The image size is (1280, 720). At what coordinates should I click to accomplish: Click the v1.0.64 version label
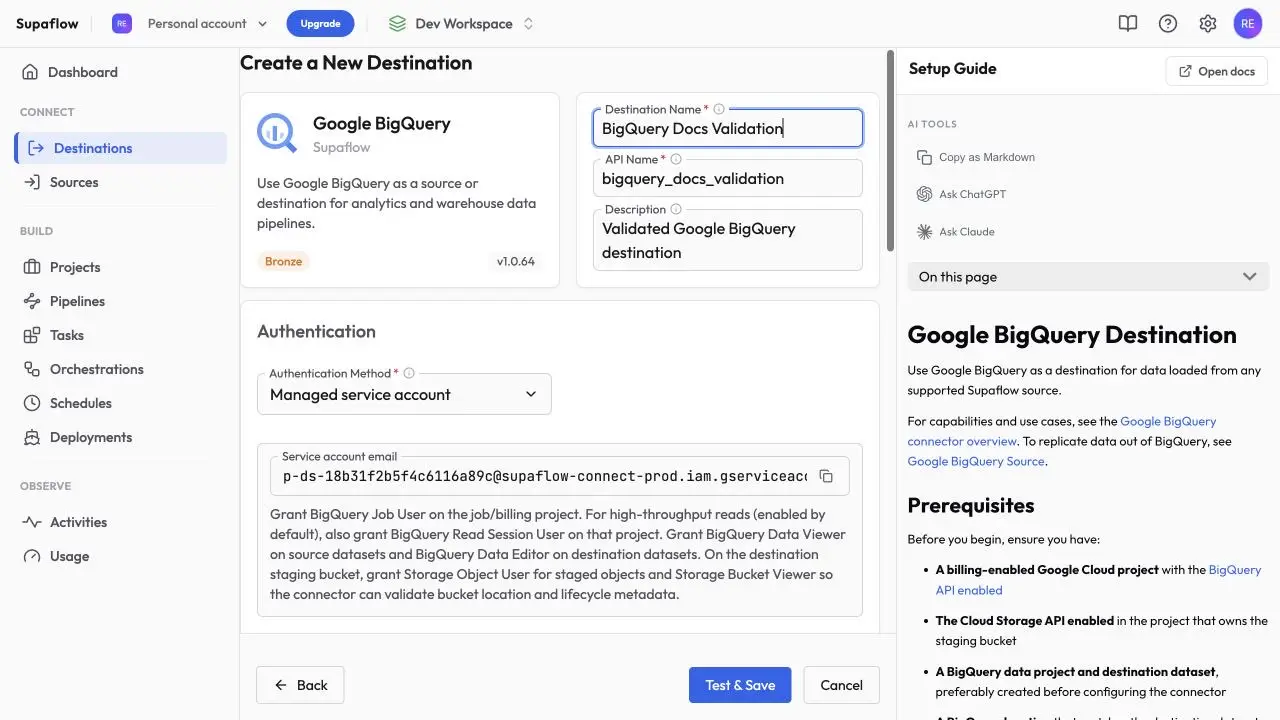[x=516, y=261]
